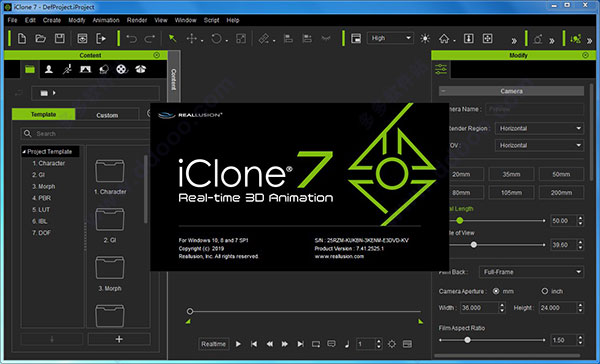Open the Animation menu
The image size is (600, 364).
(106, 20)
